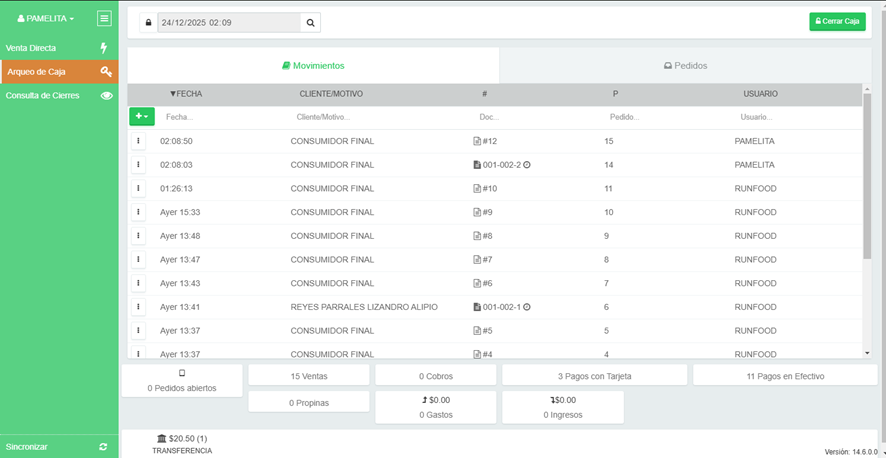Click document icon next to #7
The image size is (886, 458).
tap(477, 260)
